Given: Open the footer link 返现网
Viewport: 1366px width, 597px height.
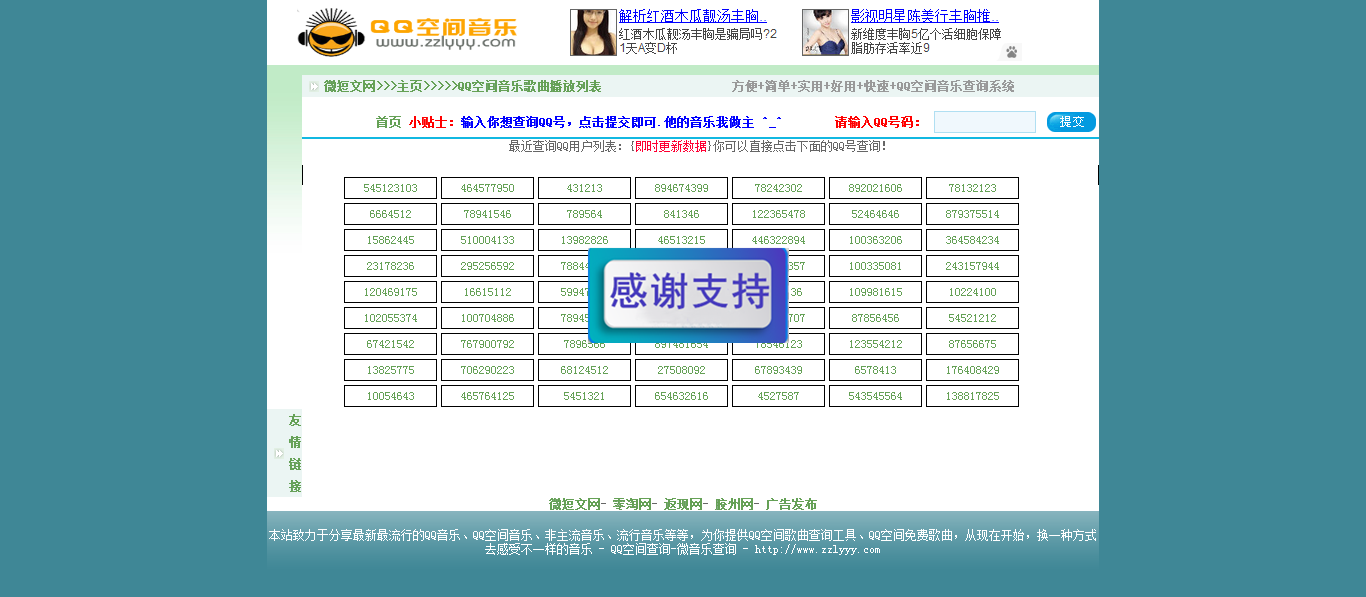Looking at the screenshot, I should coord(683,504).
